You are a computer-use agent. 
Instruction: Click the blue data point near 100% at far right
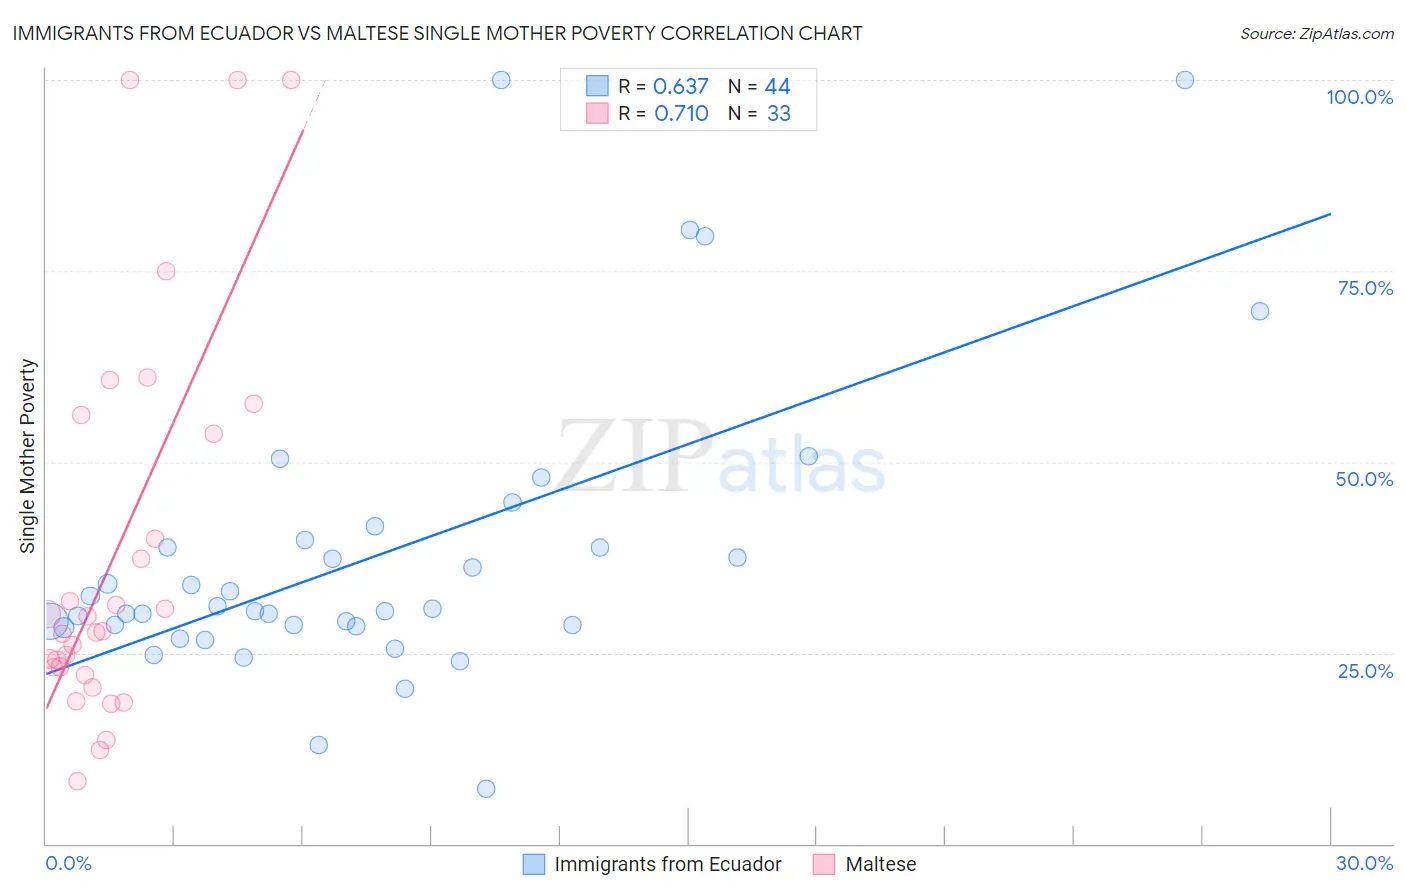point(1185,80)
